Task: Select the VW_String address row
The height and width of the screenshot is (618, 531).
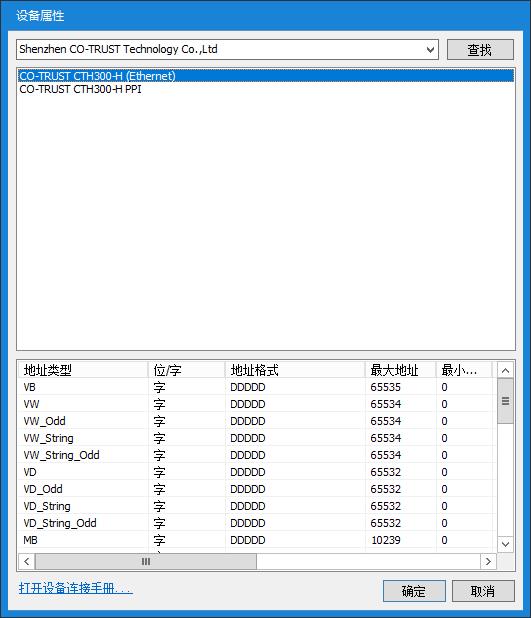Action: pos(256,438)
